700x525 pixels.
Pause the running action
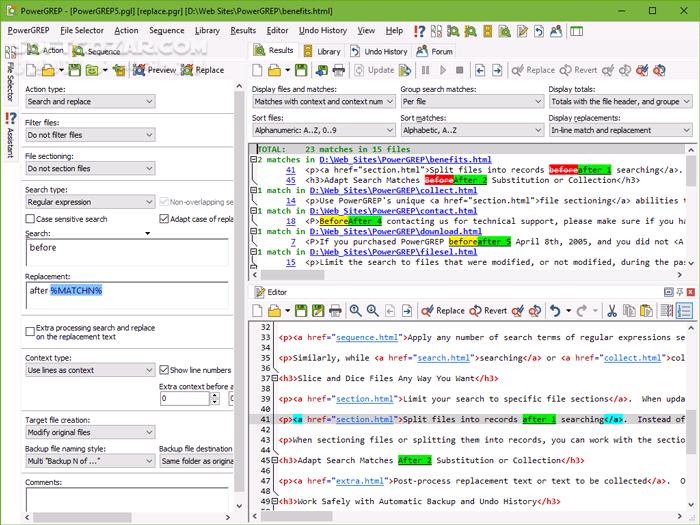click(x=425, y=70)
